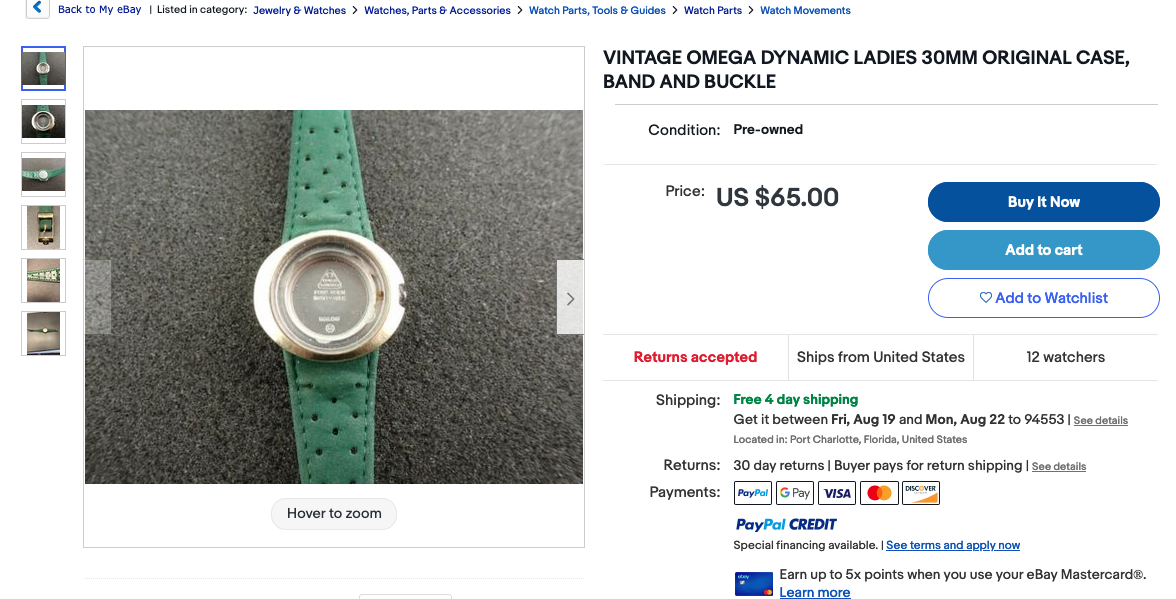Click the eBay Mastercard card icon
The height and width of the screenshot is (599, 1176).
[x=754, y=583]
